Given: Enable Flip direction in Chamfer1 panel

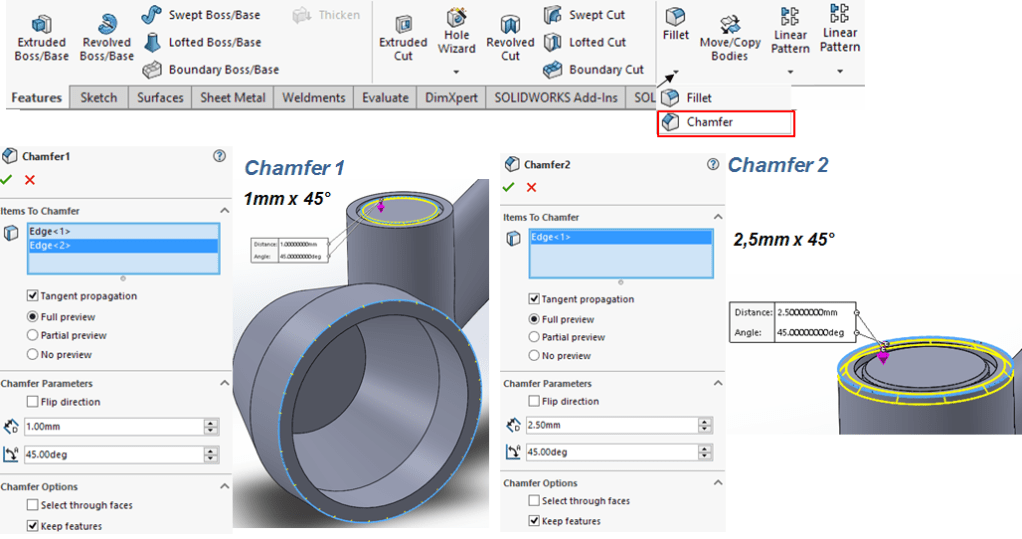Looking at the screenshot, I should 34,402.
